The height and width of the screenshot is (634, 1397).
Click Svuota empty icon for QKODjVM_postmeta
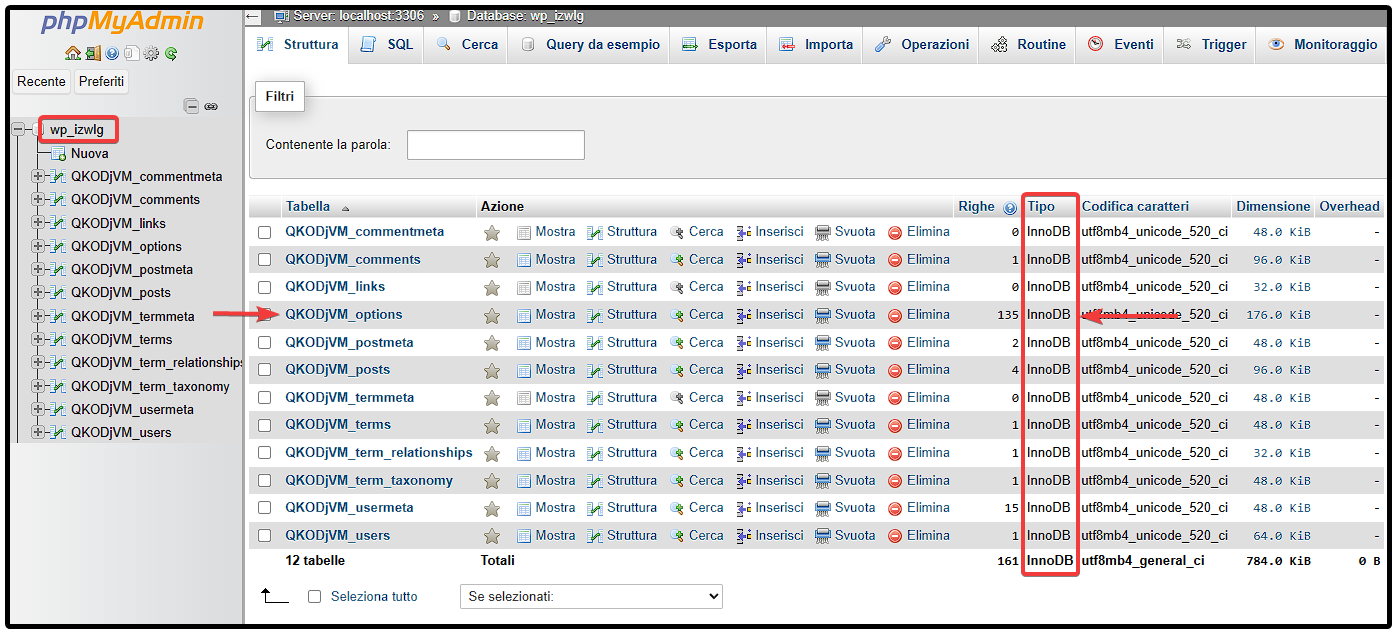tap(823, 343)
